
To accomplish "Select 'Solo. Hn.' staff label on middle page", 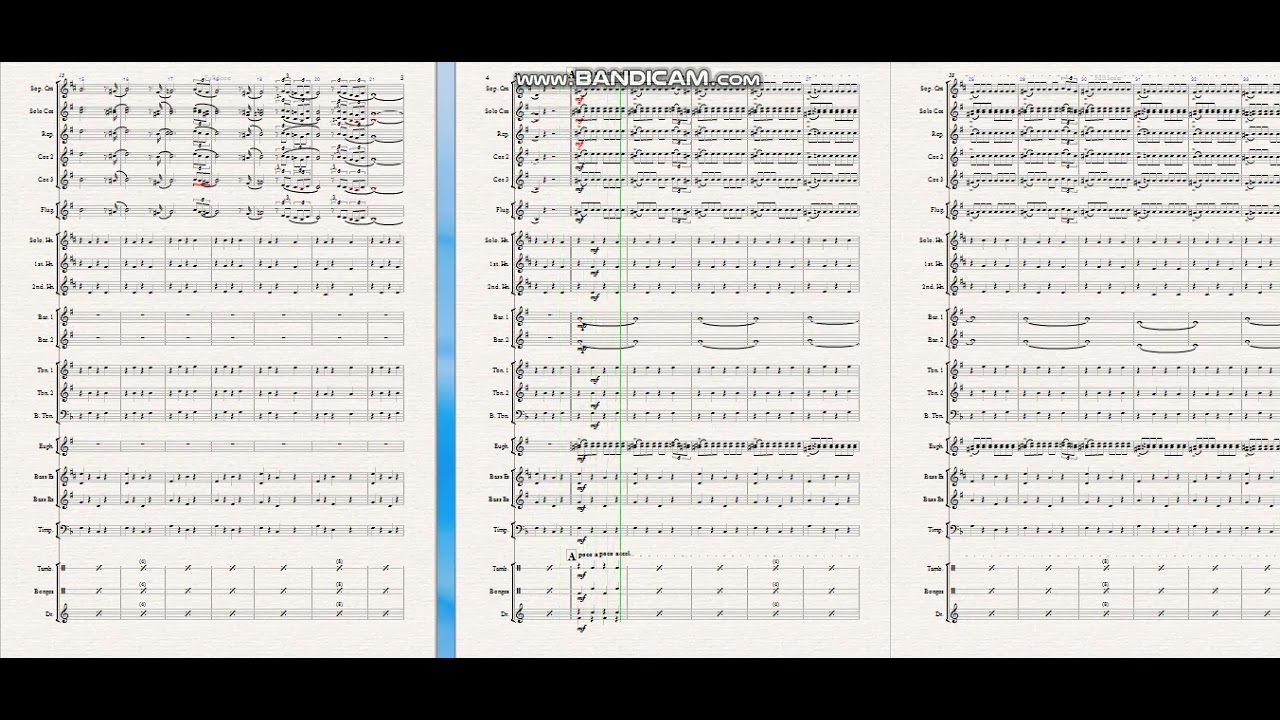I will point(497,240).
